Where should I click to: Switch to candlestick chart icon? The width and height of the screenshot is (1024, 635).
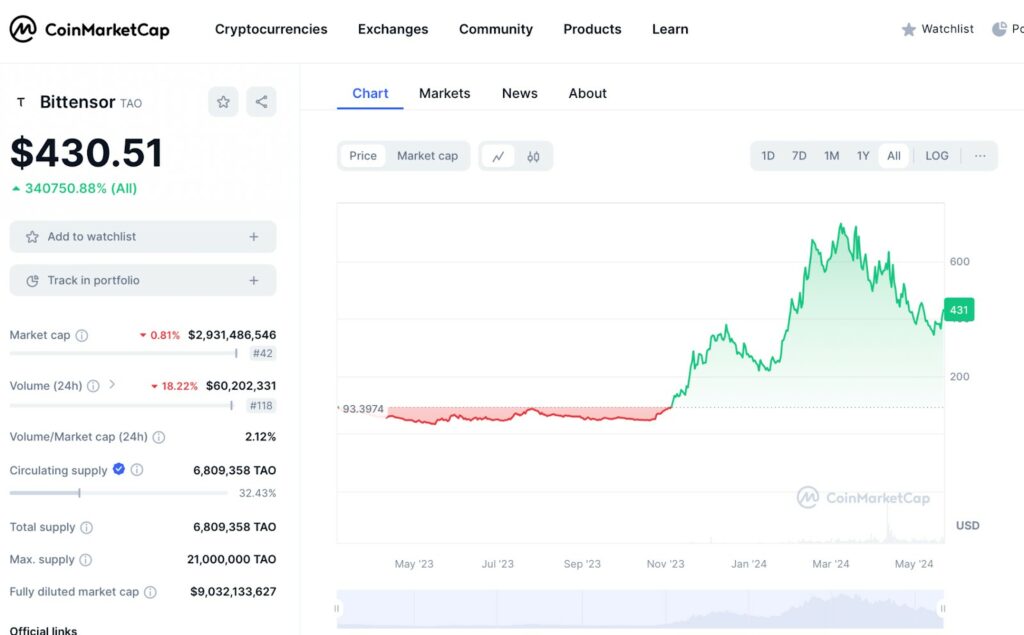click(x=533, y=156)
